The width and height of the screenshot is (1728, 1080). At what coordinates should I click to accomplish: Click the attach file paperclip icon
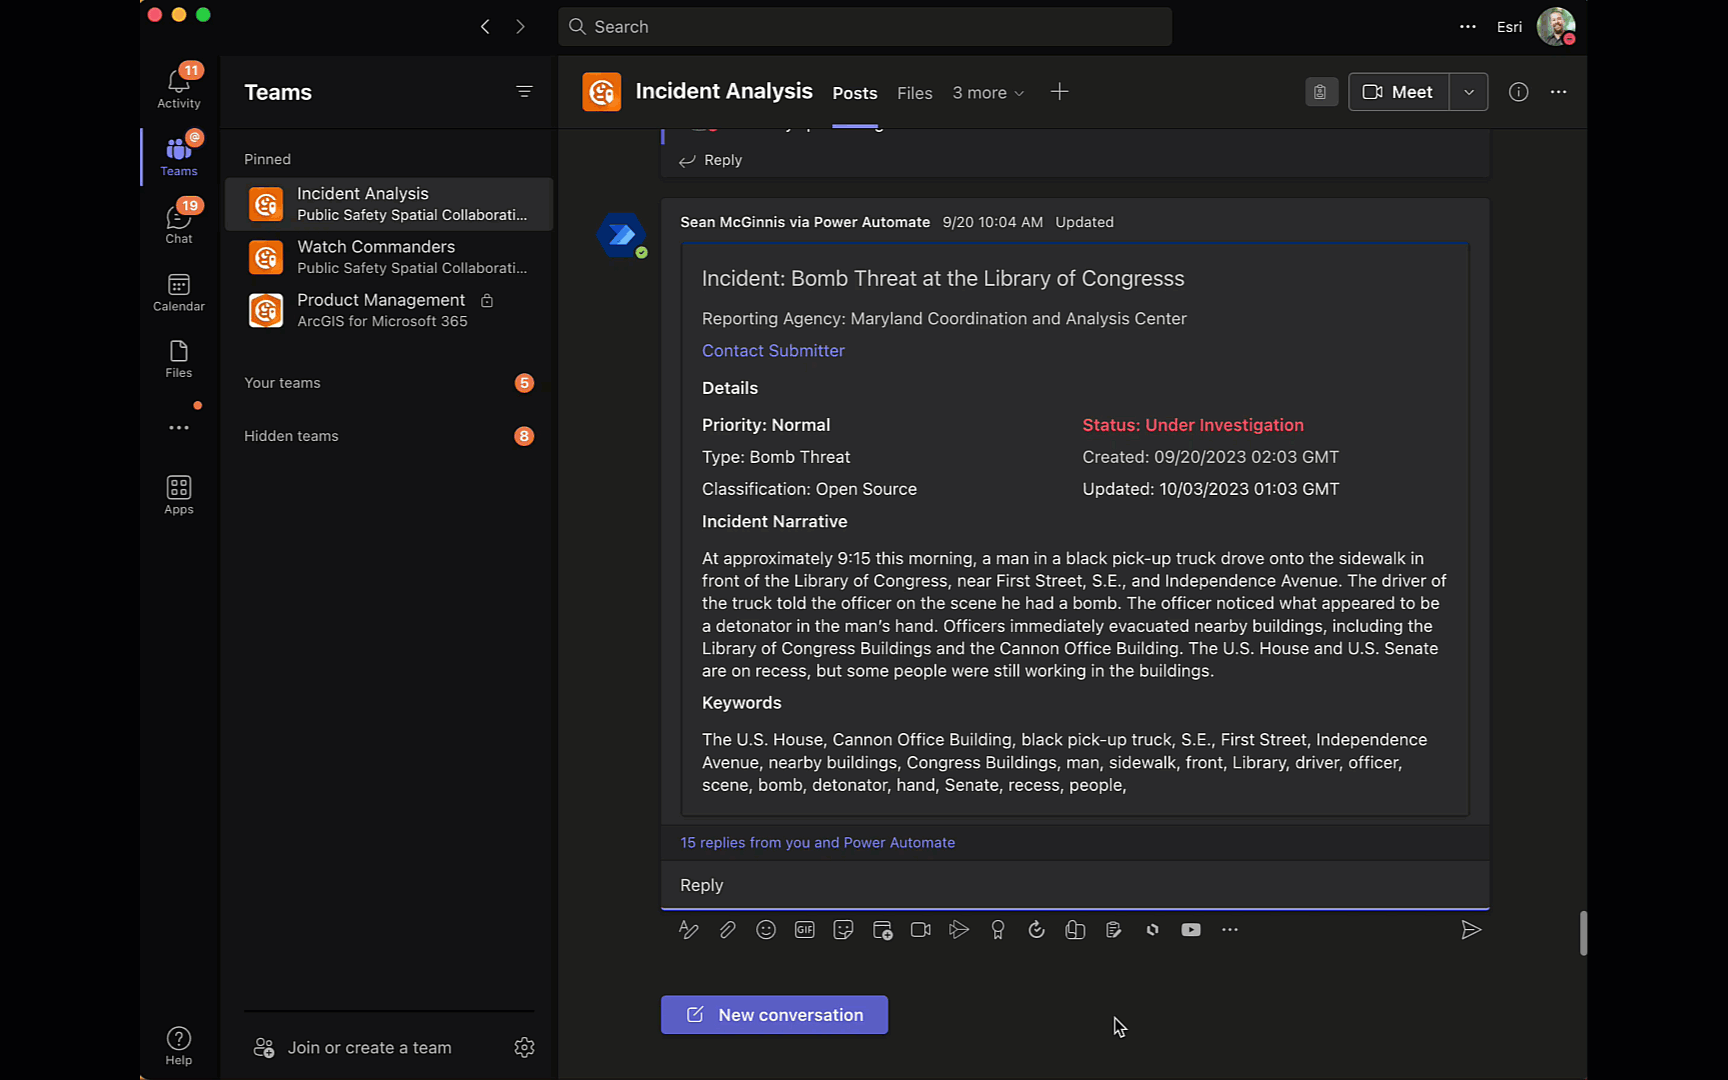tap(727, 930)
